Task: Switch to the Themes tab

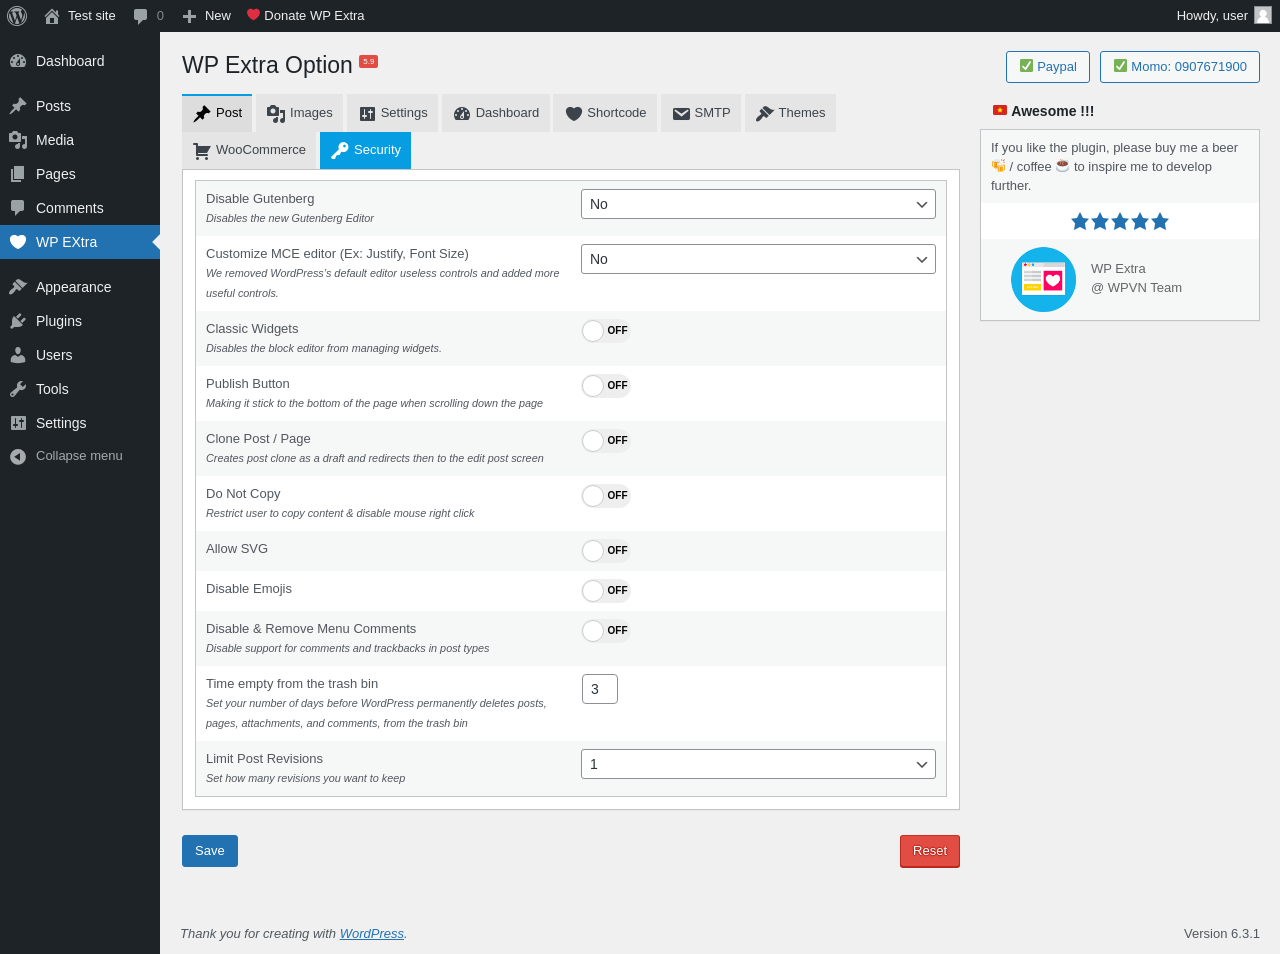Action: click(790, 113)
